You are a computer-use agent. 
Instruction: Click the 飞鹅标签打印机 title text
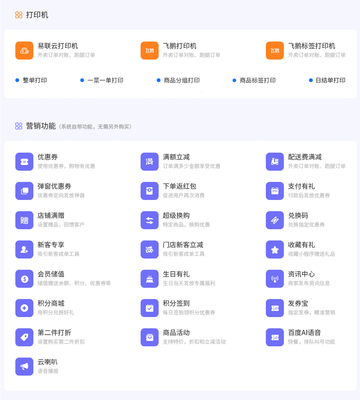click(x=312, y=46)
